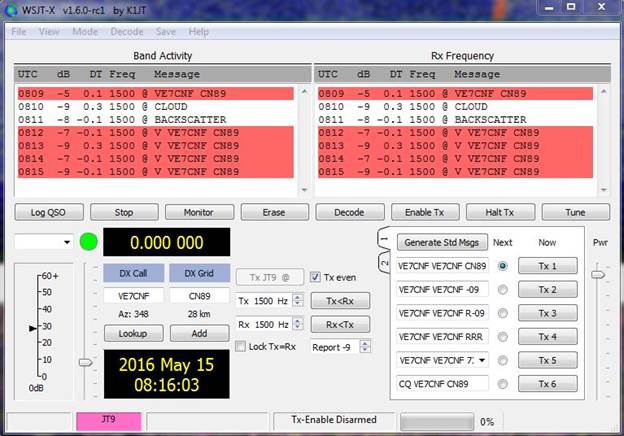Toggle the Lock Tx=Rx checkbox

coord(240,346)
